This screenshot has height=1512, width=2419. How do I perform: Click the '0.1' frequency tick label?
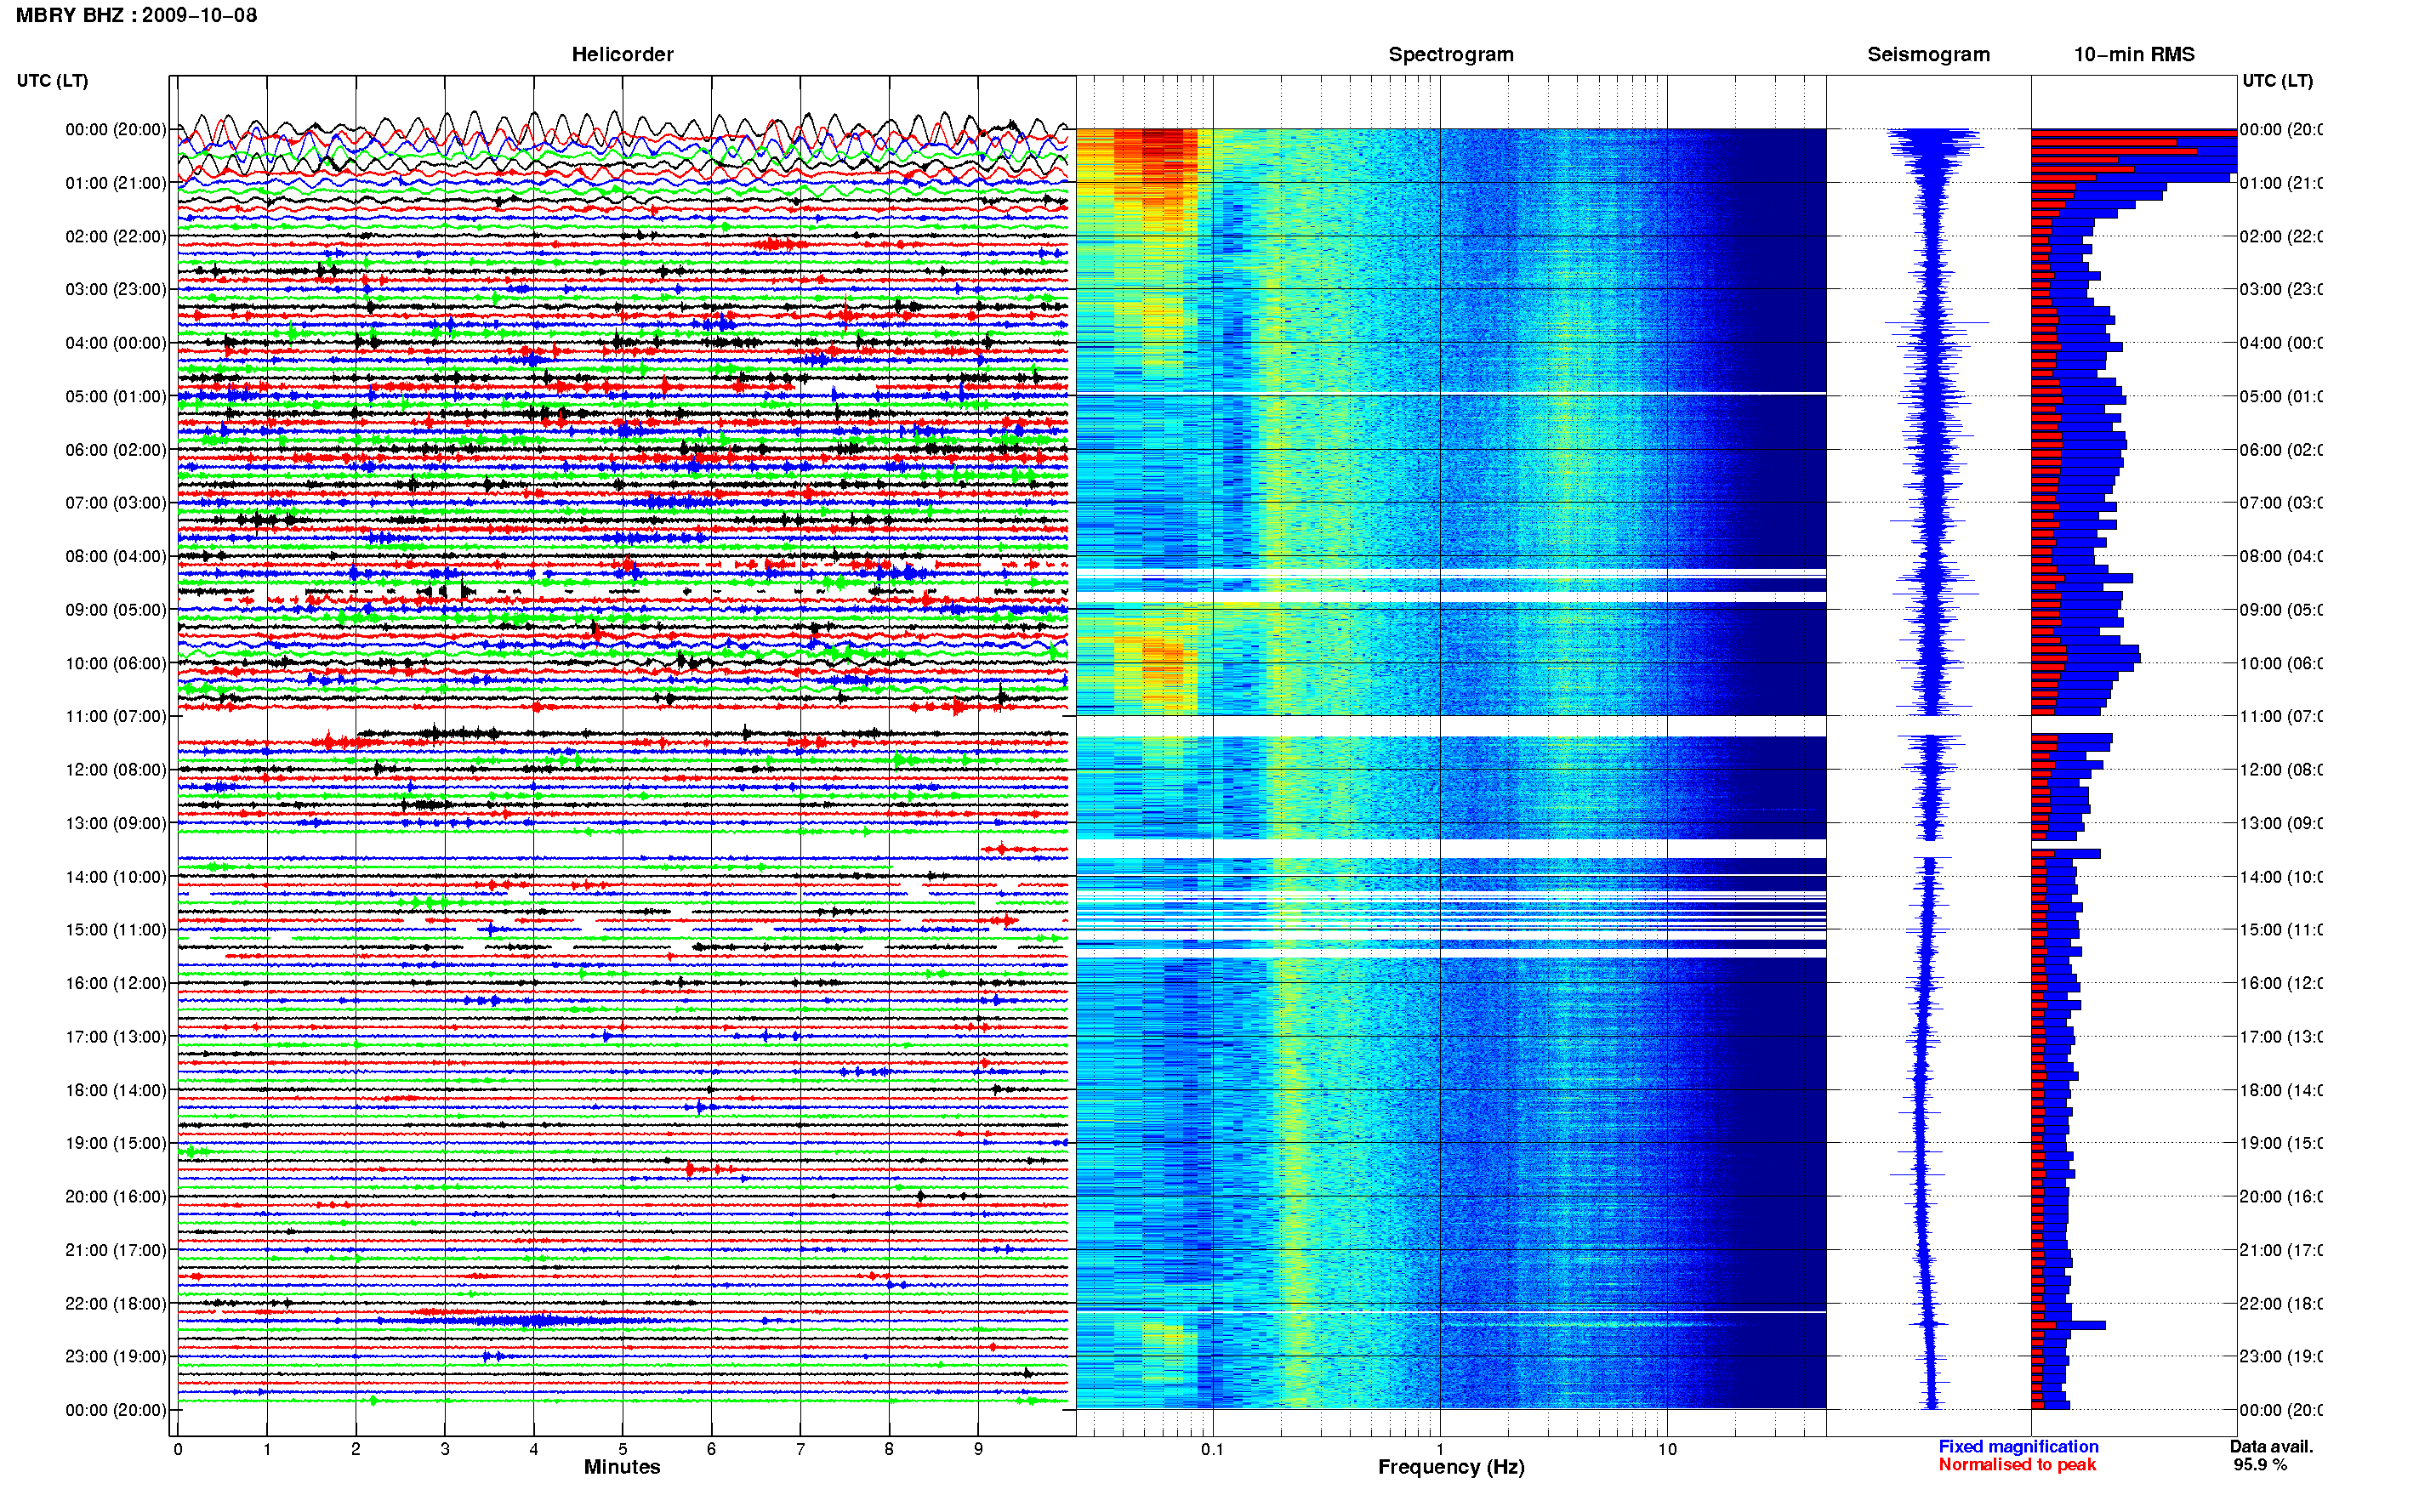(1212, 1449)
